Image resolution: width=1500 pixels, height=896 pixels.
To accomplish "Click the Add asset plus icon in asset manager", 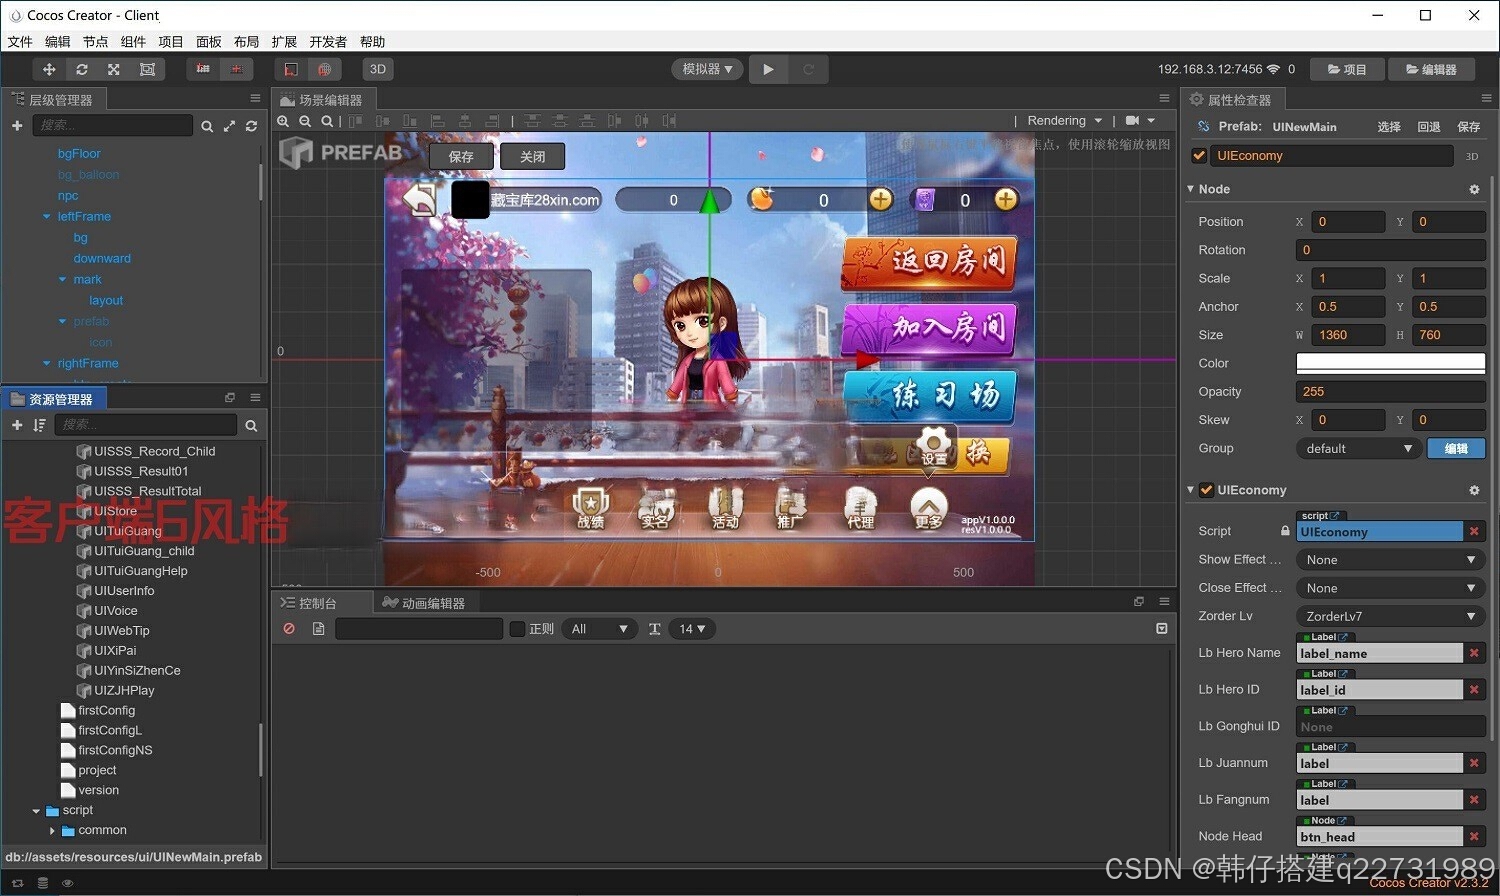I will click(x=17, y=425).
